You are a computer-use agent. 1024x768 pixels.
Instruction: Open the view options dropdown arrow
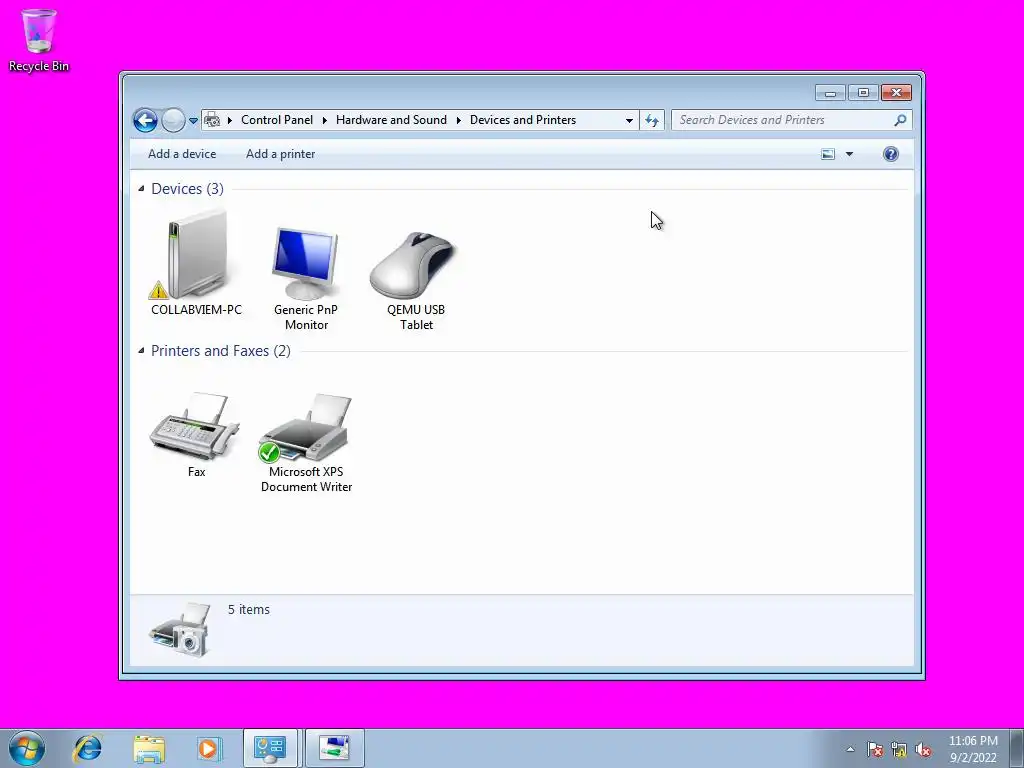[x=850, y=154]
